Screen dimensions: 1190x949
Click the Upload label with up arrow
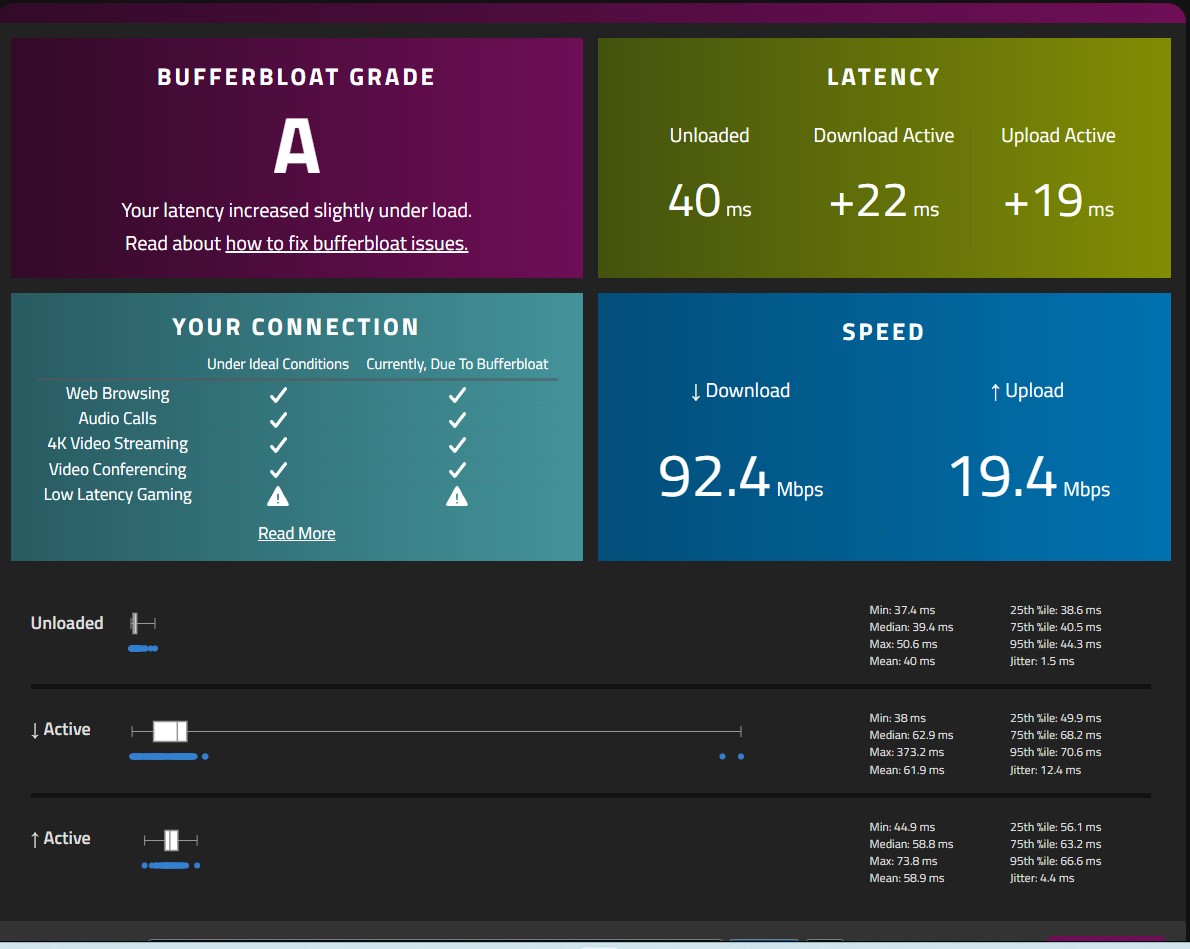click(x=1027, y=391)
